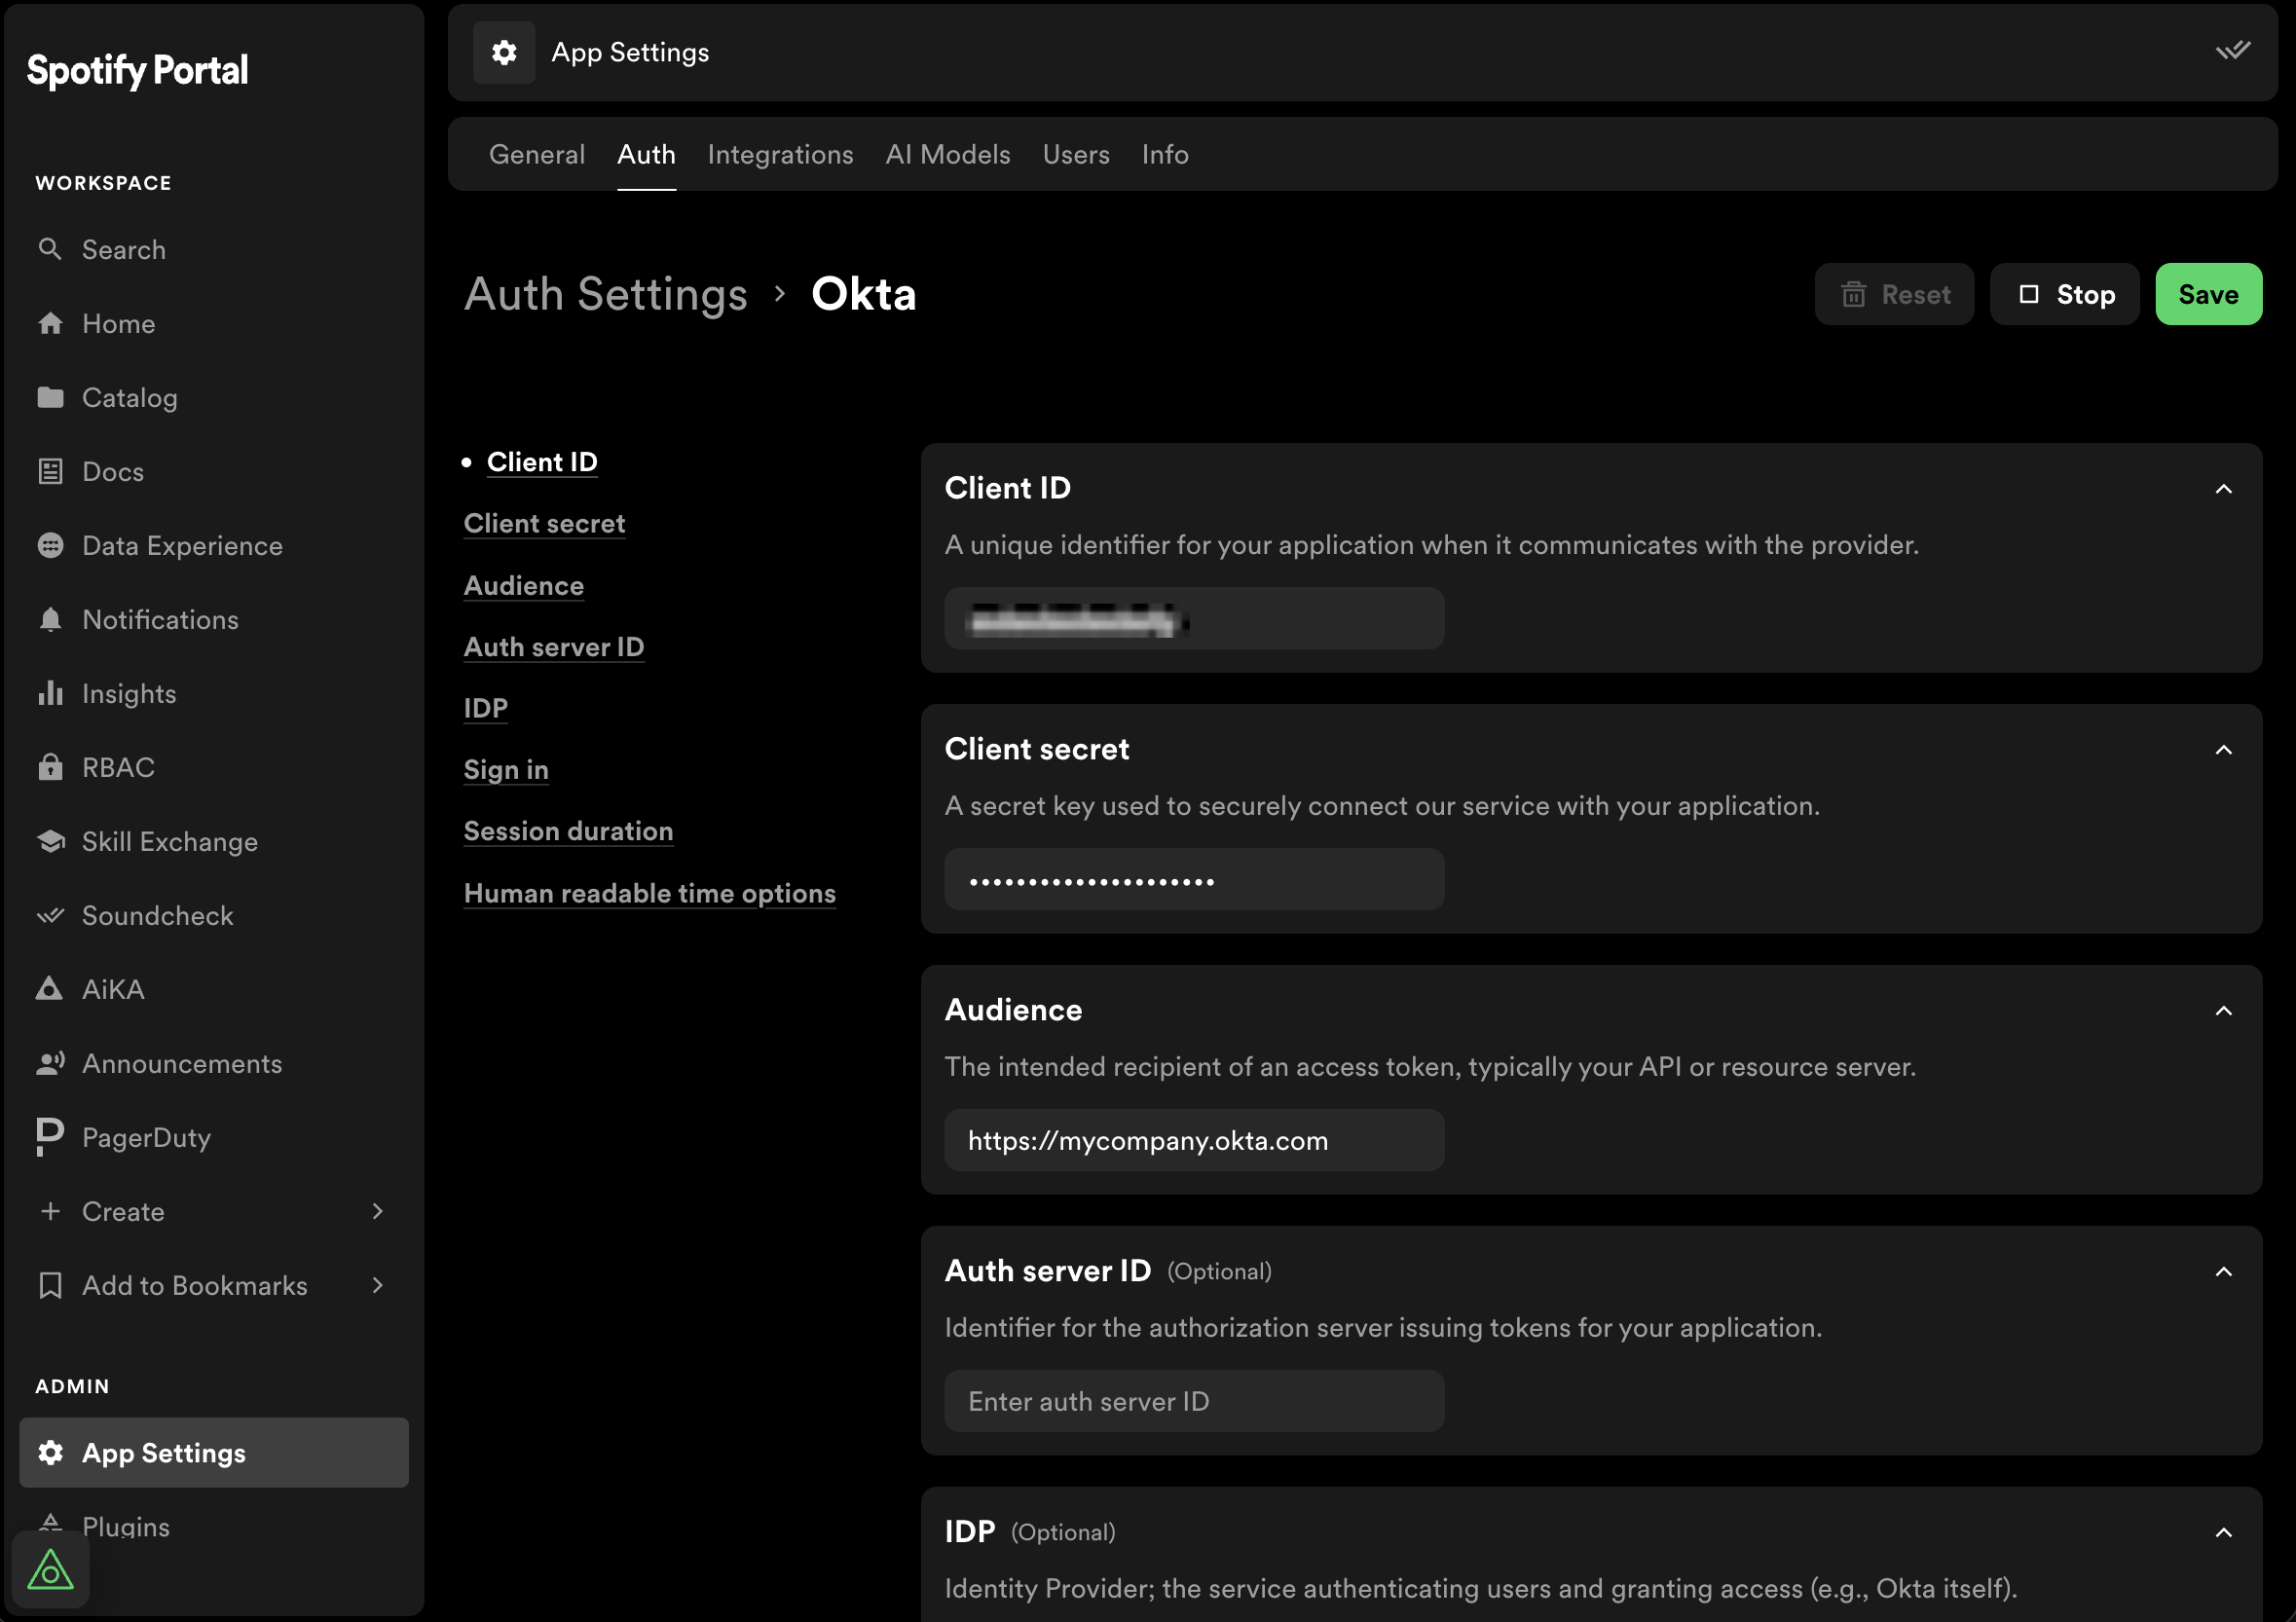Open AiKA triangle icon

(x=50, y=989)
